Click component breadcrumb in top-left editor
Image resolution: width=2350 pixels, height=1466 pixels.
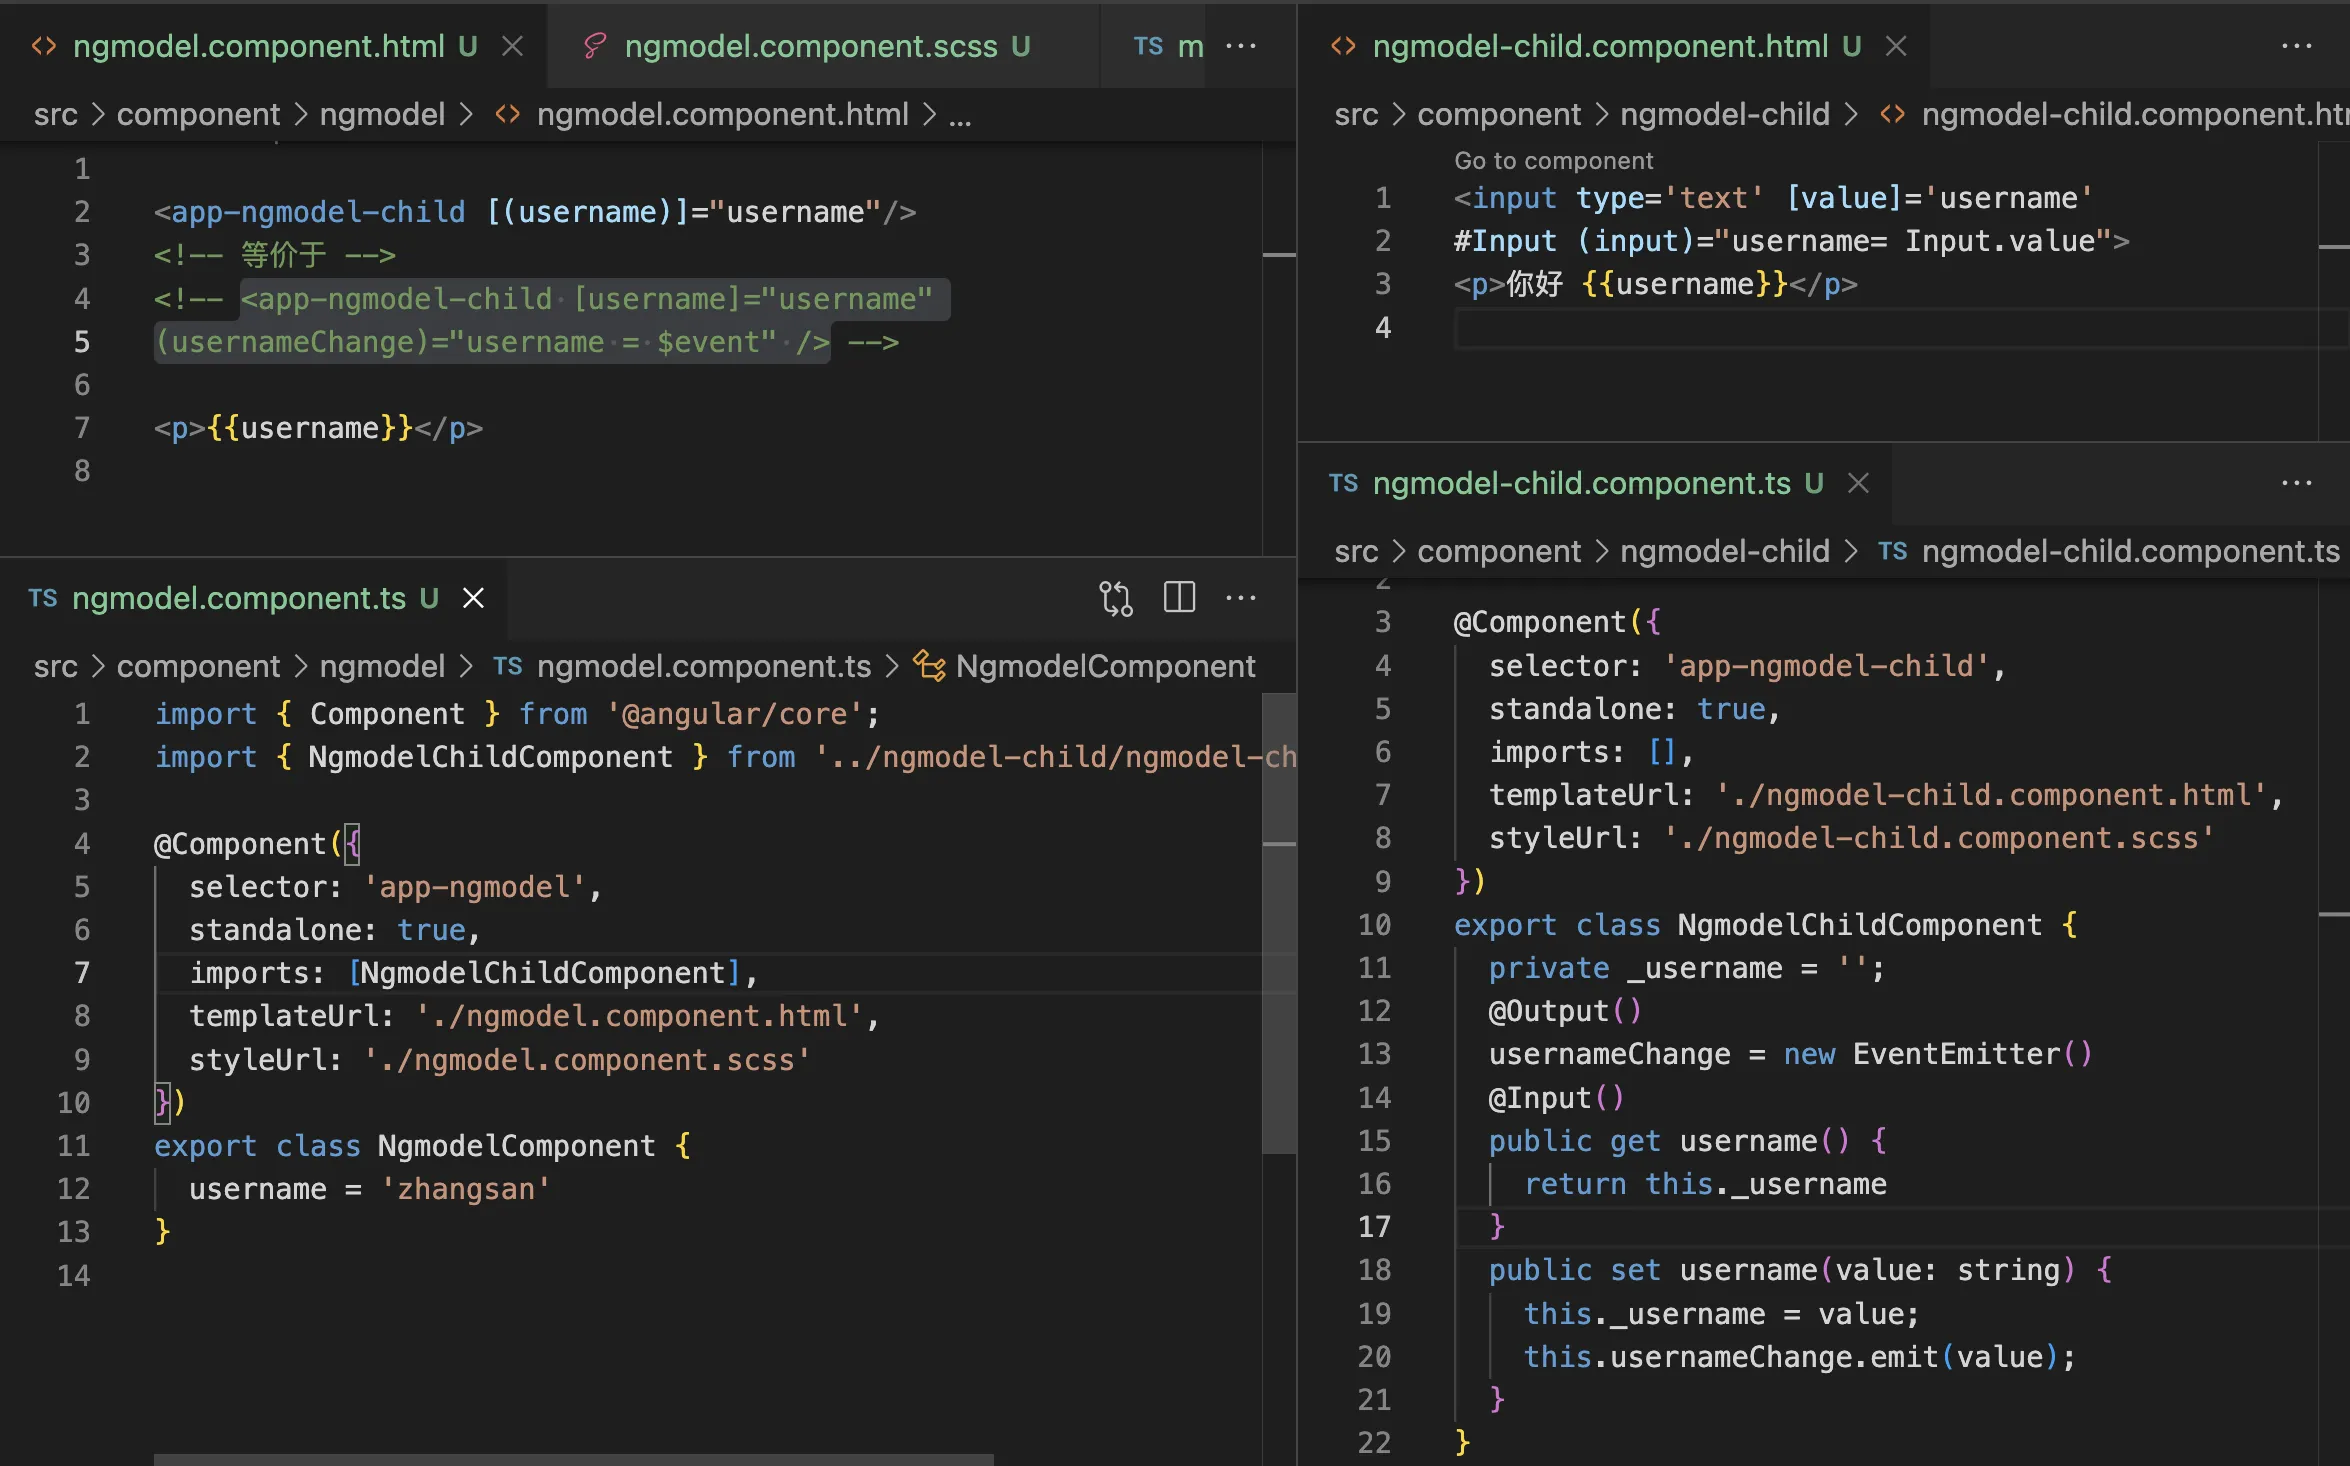click(x=198, y=114)
